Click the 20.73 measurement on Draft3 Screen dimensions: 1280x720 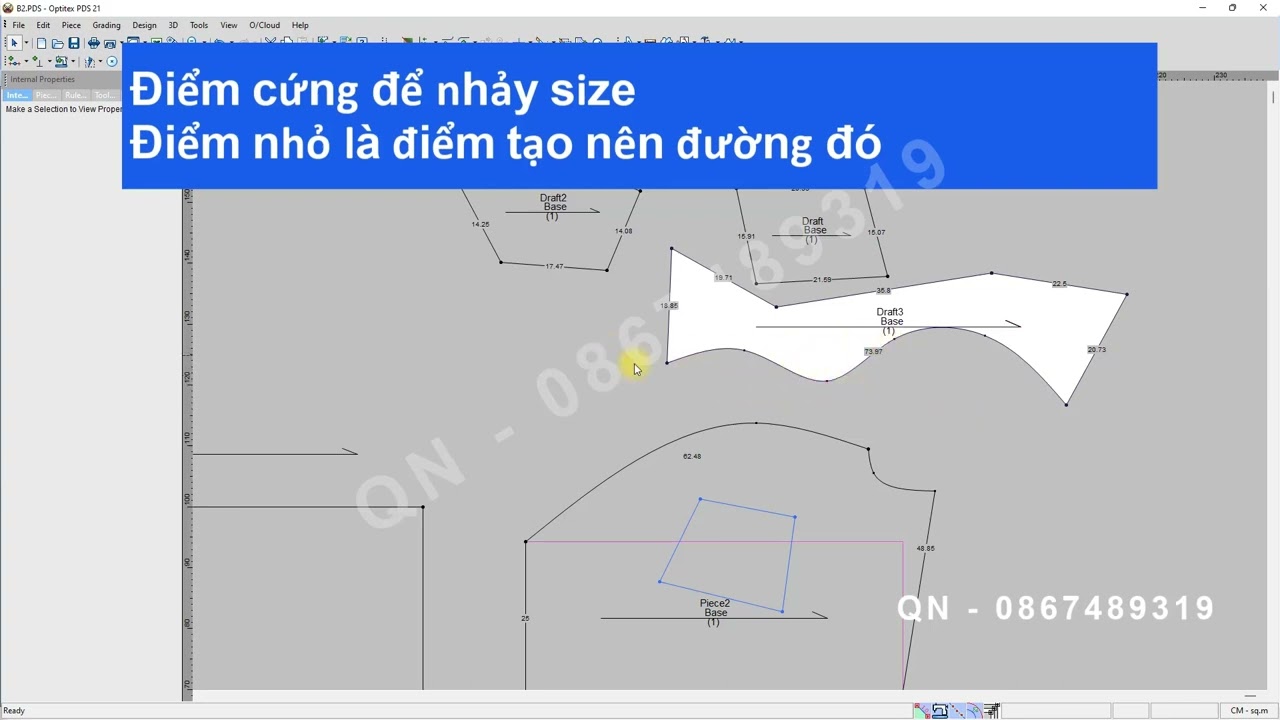[1096, 349]
